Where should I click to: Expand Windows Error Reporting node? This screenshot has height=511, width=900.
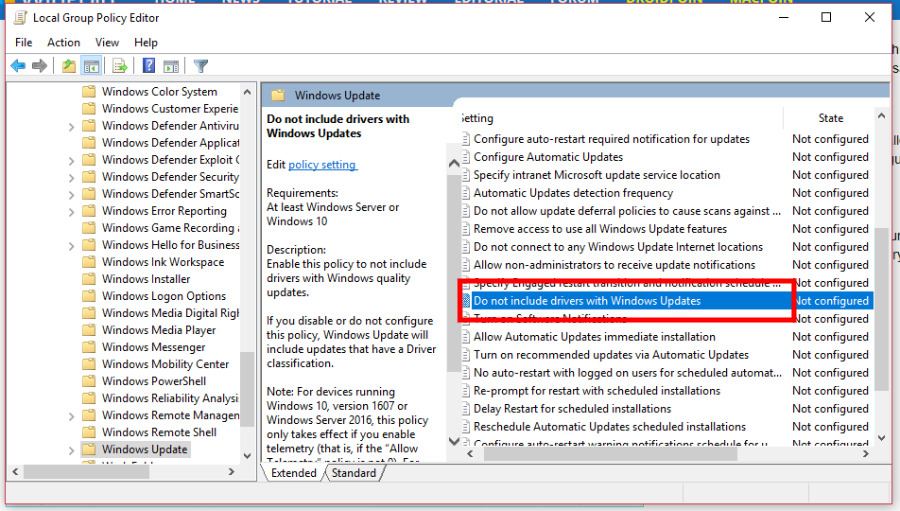(x=71, y=212)
